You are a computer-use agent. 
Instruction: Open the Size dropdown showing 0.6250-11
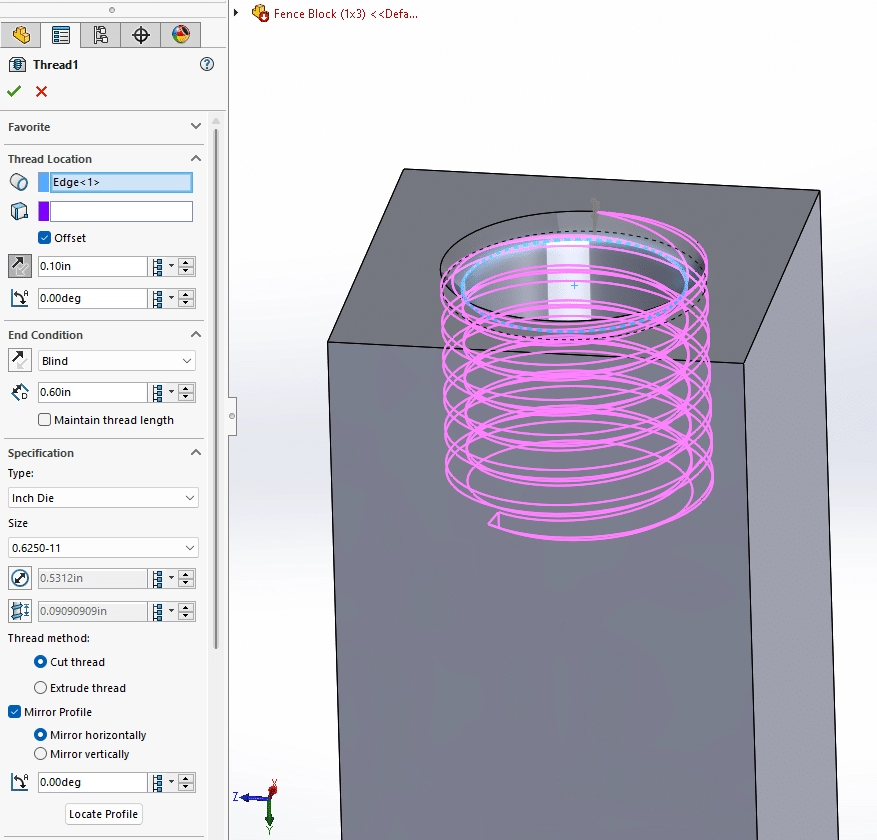click(x=102, y=547)
